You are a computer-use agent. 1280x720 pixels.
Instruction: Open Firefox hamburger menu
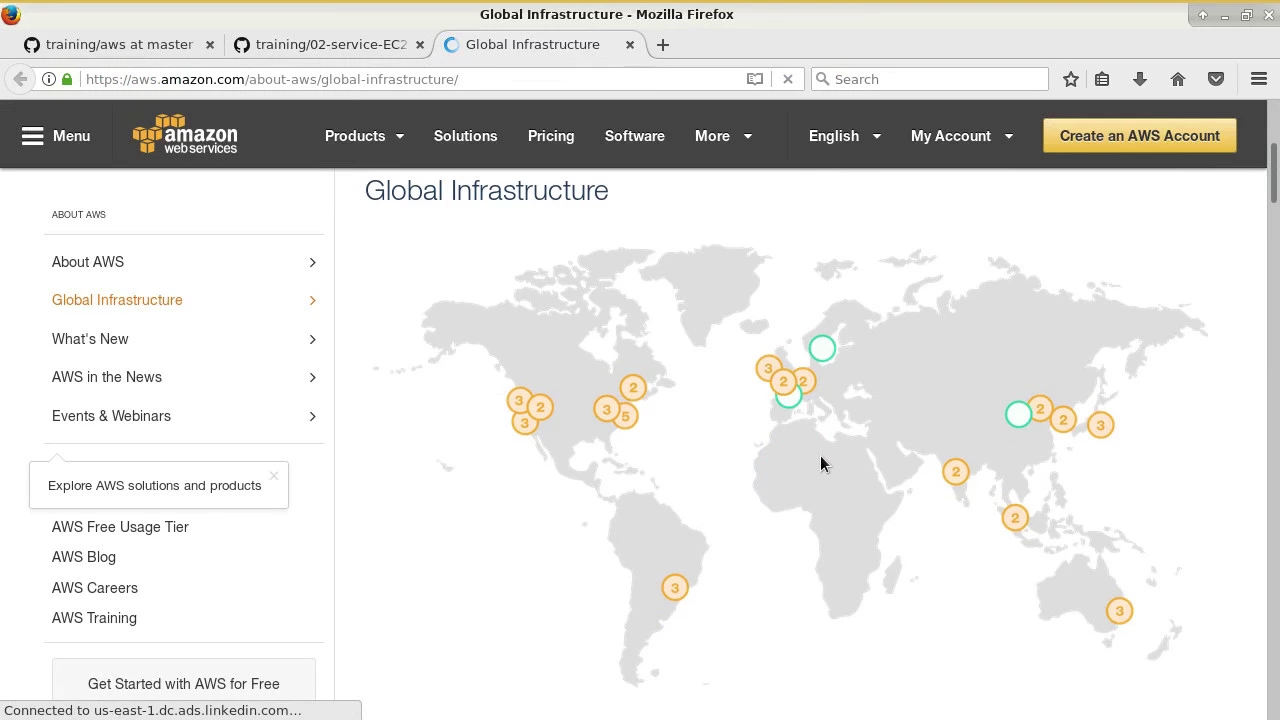point(1259,79)
